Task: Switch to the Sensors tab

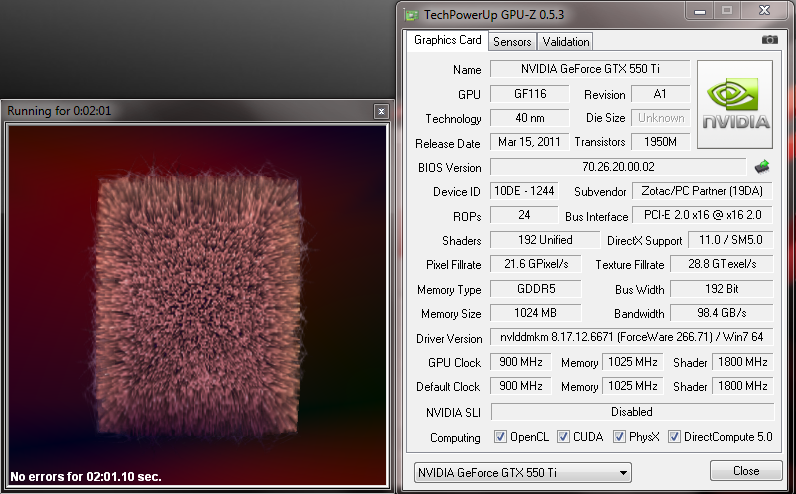Action: pyautogui.click(x=512, y=42)
